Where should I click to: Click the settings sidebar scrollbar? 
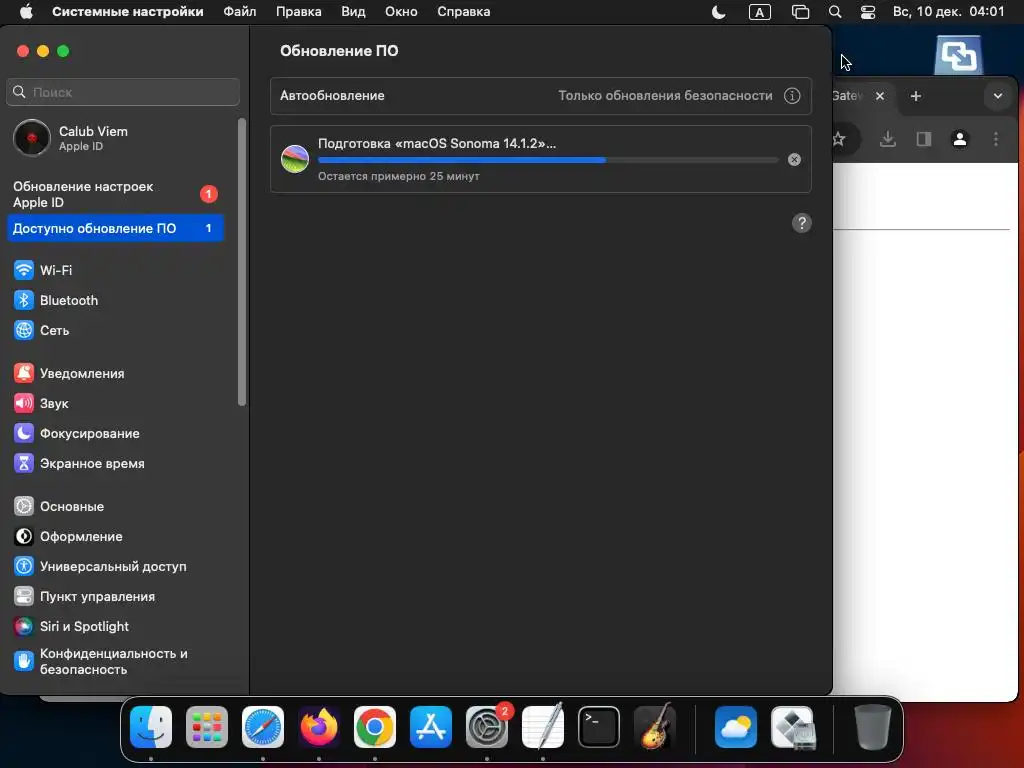[x=242, y=262]
